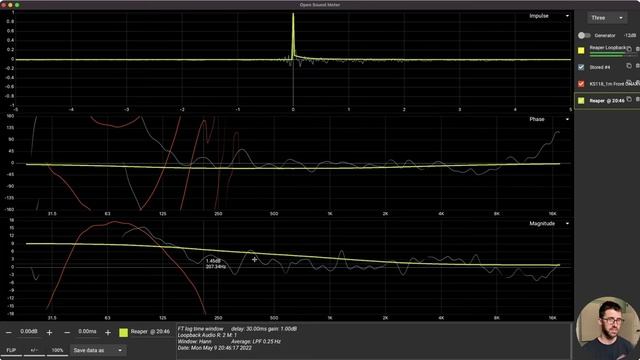The height and width of the screenshot is (360, 640).
Task: Click Reaper Loopback yellow color swatch
Action: pyautogui.click(x=581, y=51)
